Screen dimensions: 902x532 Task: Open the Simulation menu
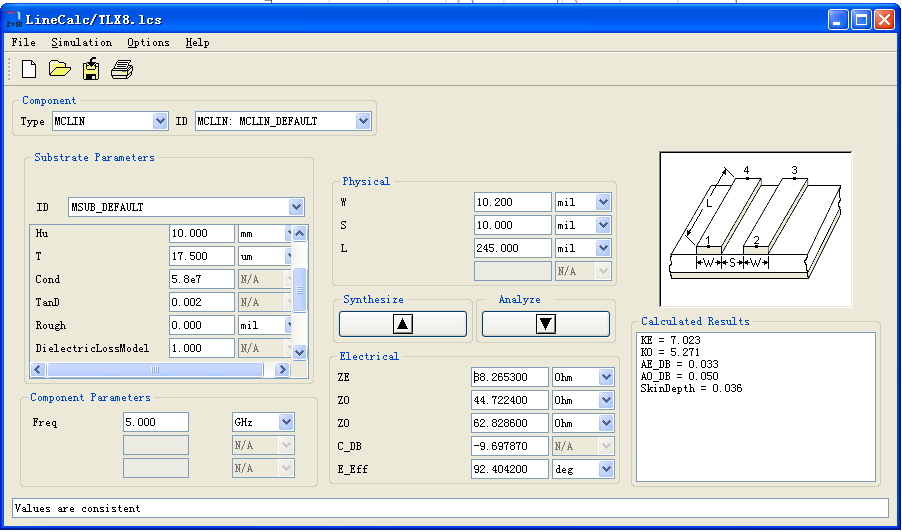pyautogui.click(x=82, y=43)
